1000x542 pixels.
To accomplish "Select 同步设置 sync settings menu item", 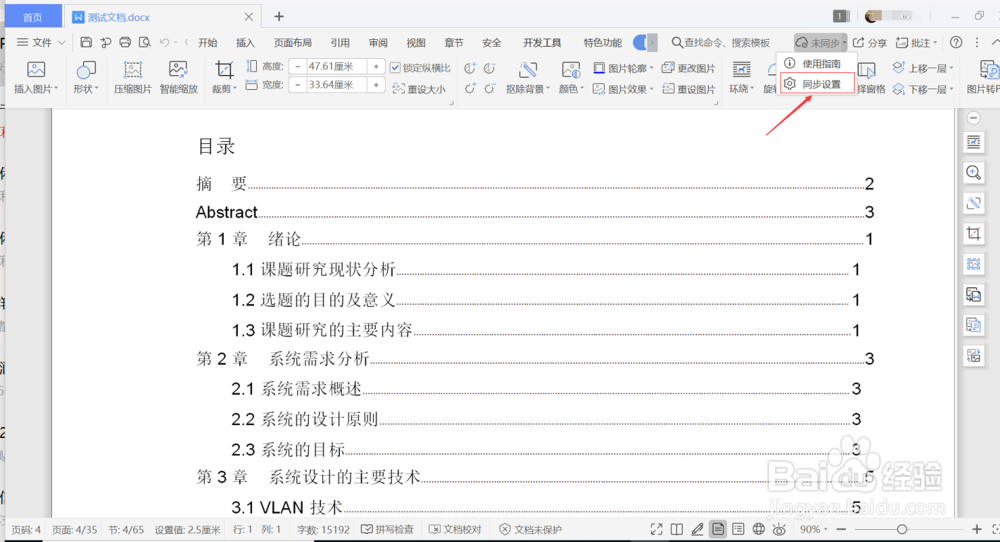I will point(817,84).
